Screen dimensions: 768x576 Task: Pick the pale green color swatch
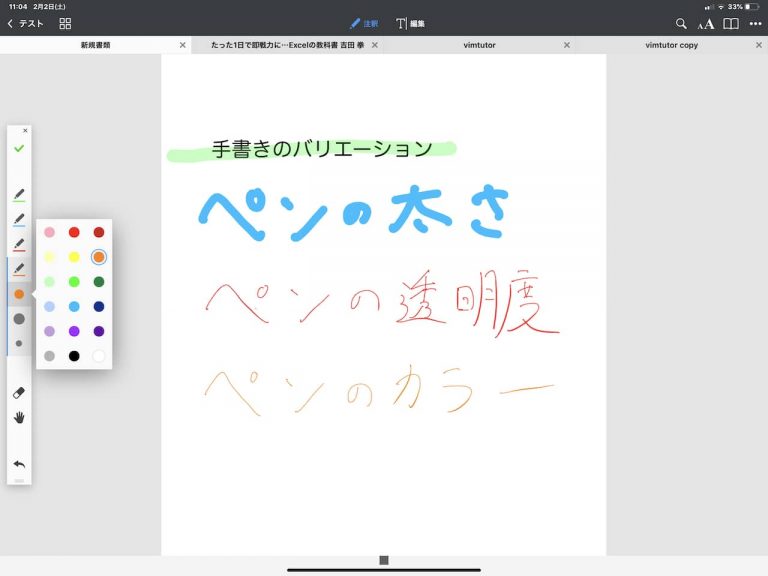click(49, 282)
